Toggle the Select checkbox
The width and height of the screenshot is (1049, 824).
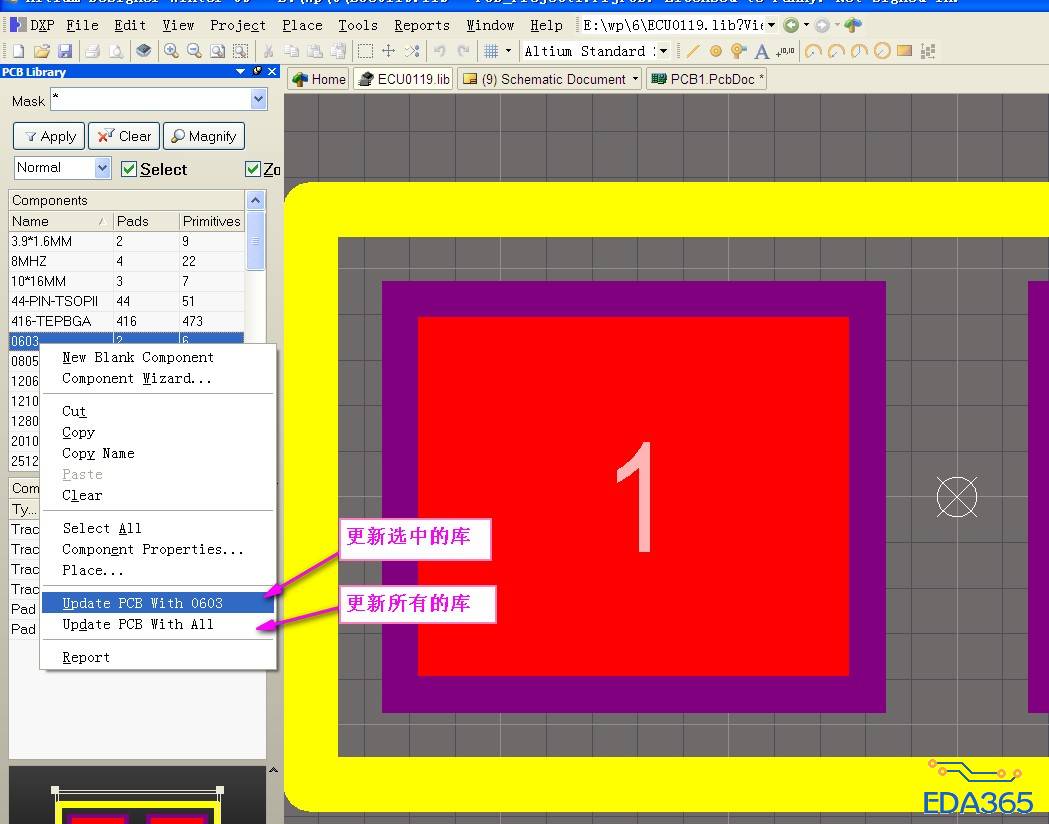tap(129, 169)
